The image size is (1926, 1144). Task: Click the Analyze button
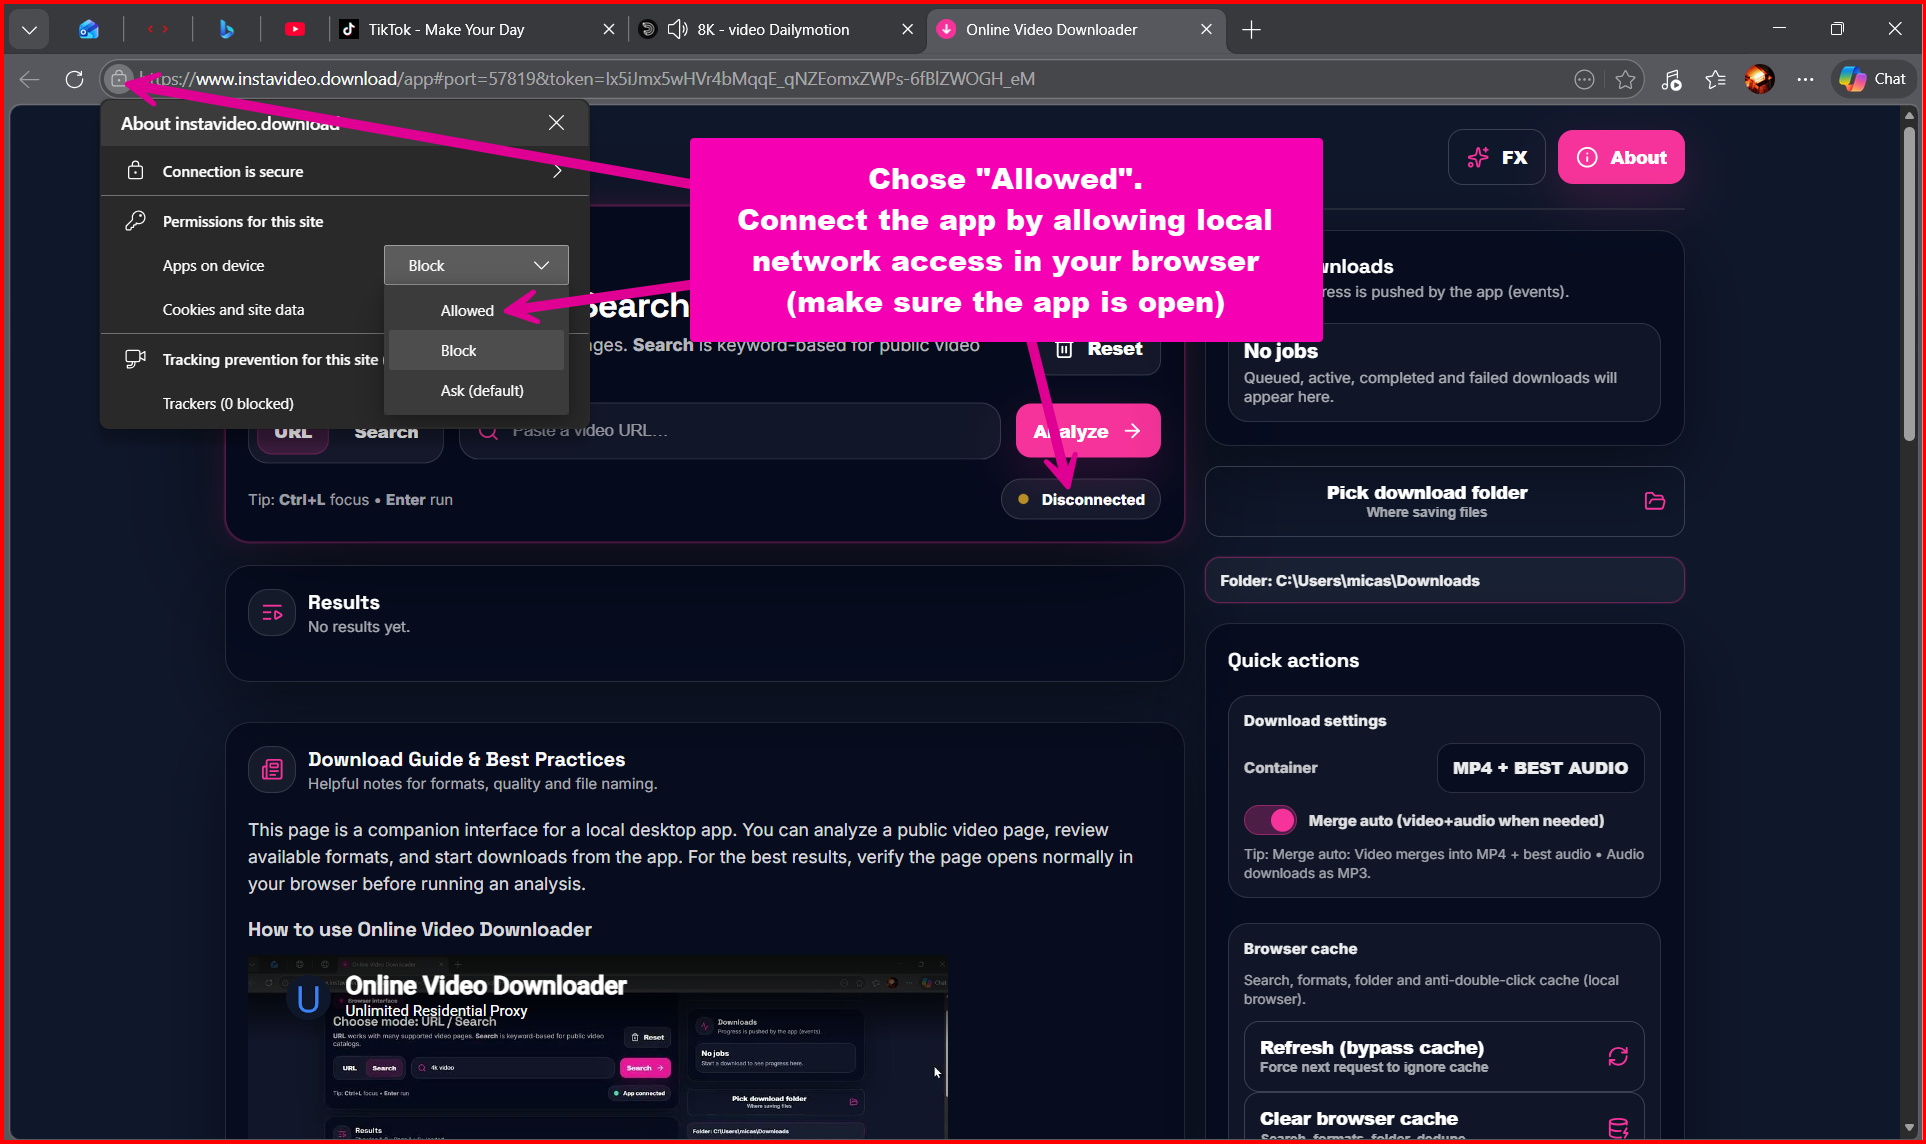coord(1087,430)
